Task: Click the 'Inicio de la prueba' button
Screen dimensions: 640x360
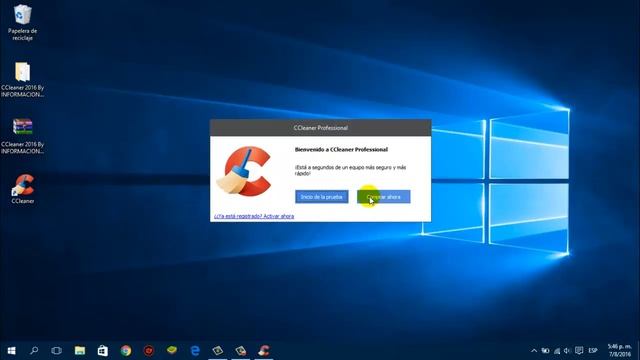Action: 322,197
